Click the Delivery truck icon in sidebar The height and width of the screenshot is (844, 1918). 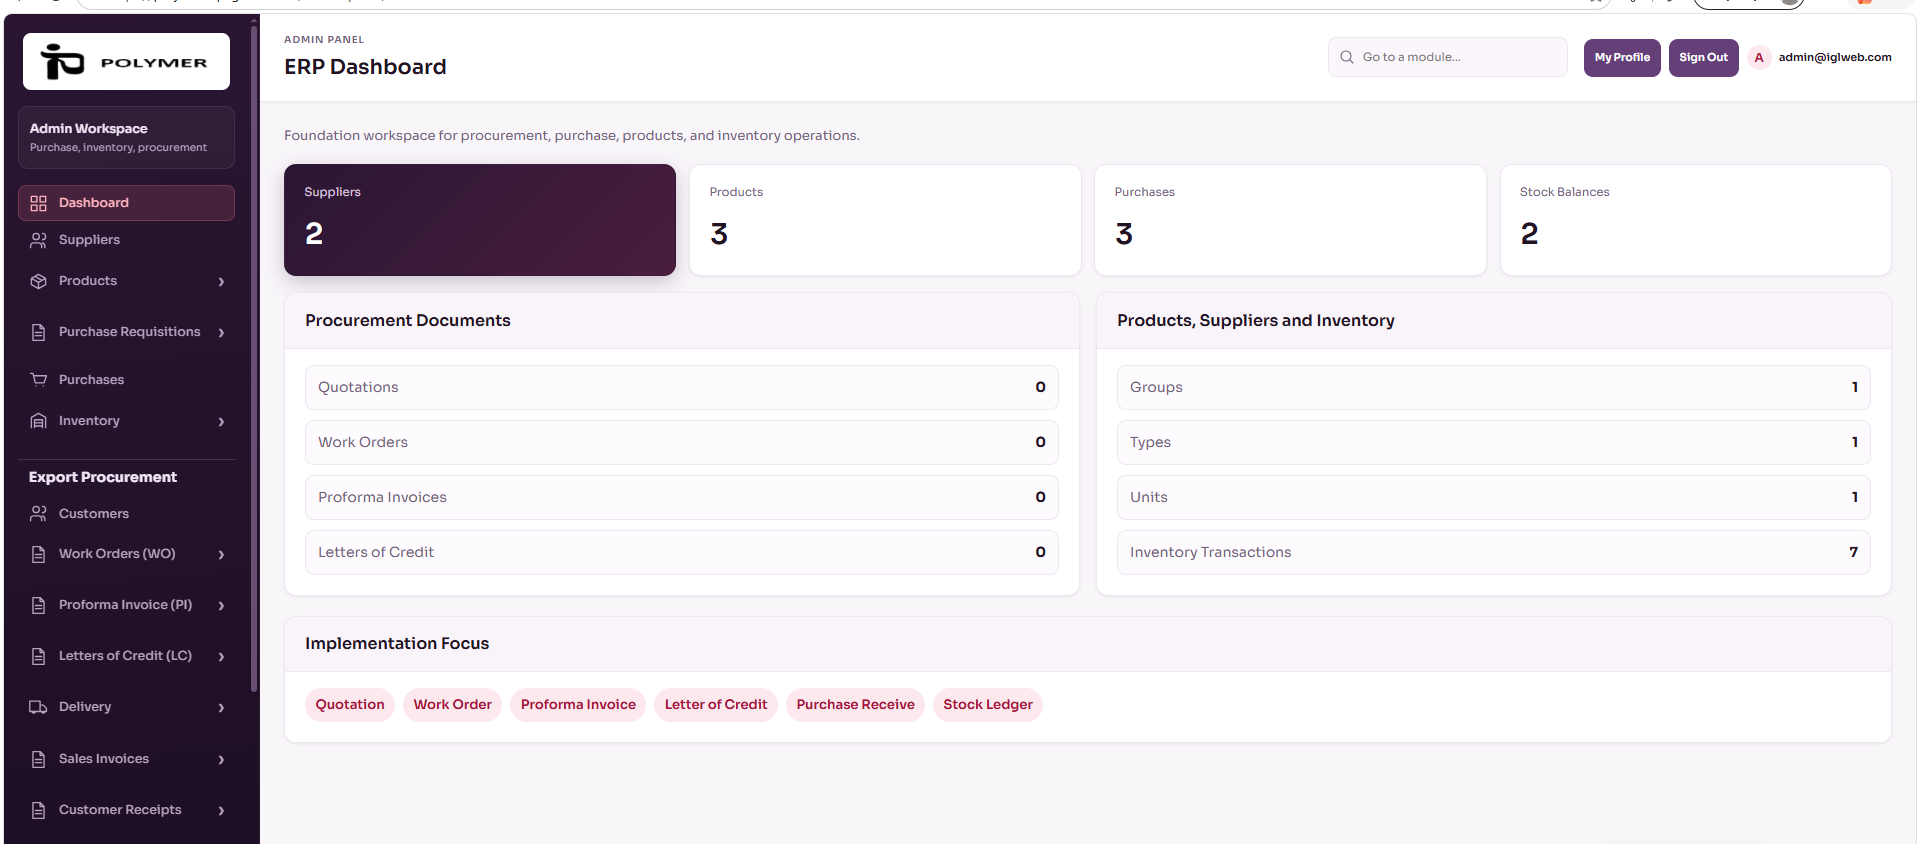(38, 707)
